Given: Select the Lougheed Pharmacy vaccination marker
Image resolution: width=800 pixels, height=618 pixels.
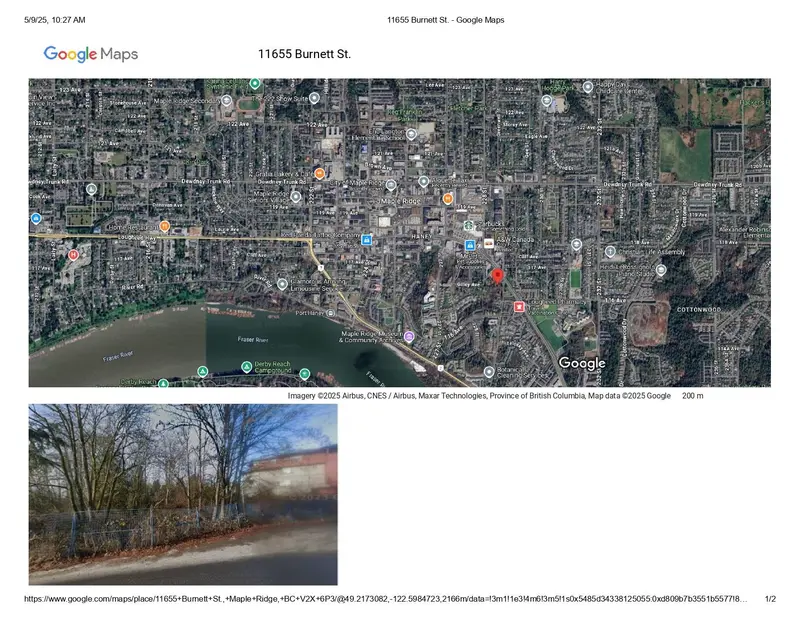Looking at the screenshot, I should 519,307.
